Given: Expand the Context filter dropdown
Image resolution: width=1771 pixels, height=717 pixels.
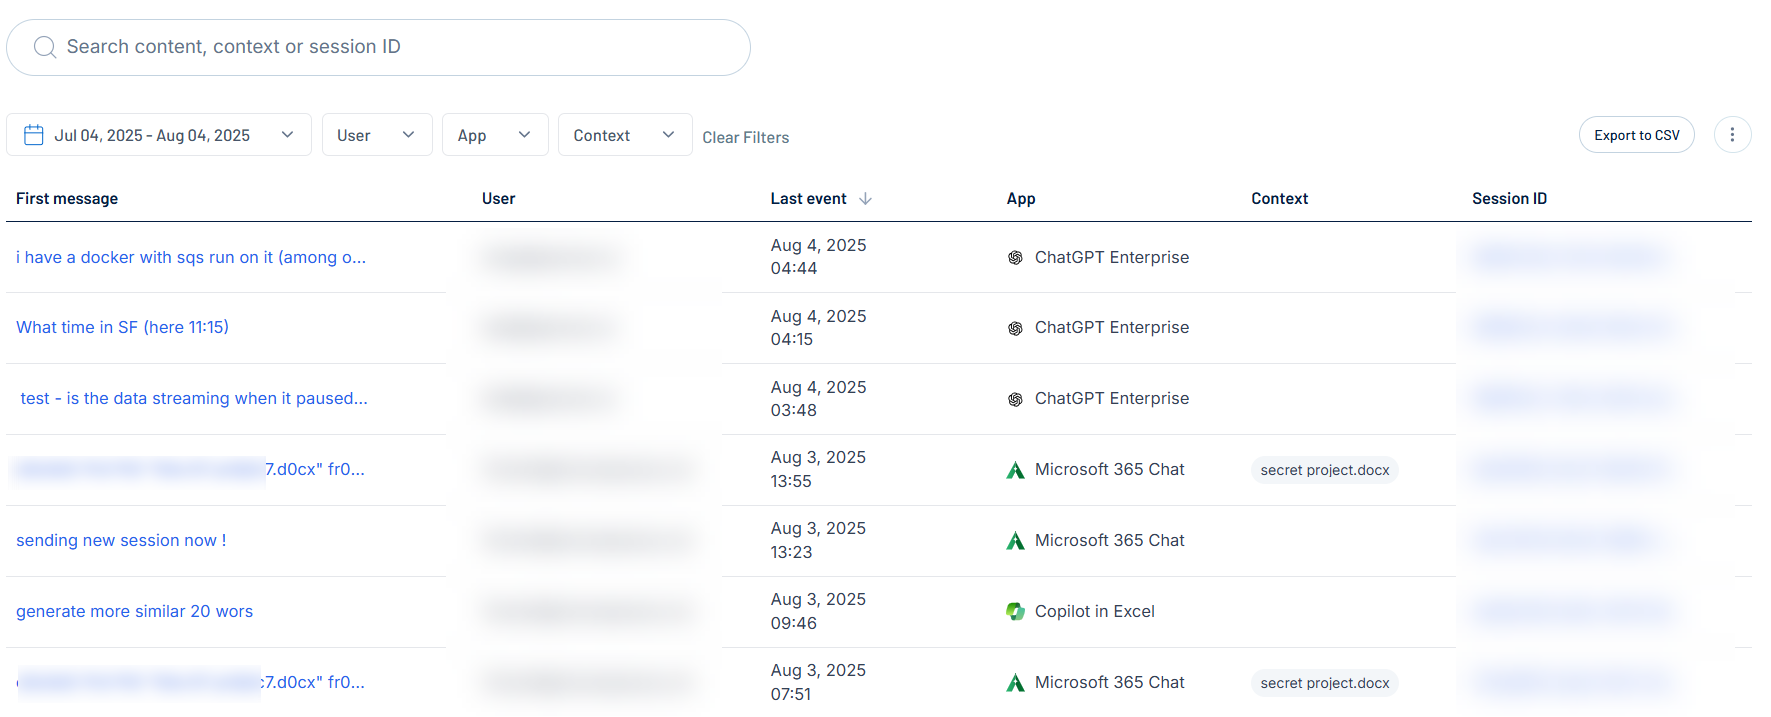Looking at the screenshot, I should tap(624, 135).
